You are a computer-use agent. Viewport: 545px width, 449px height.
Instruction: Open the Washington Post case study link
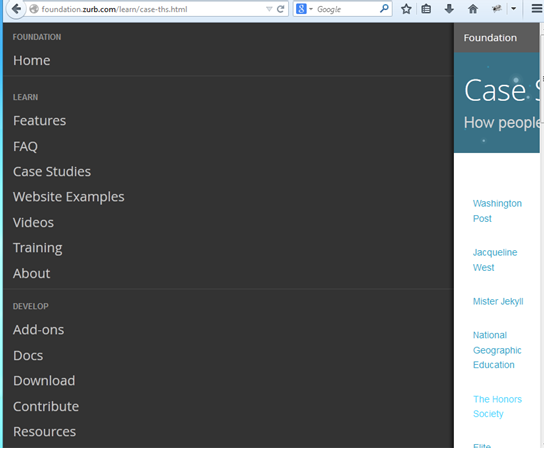pyautogui.click(x=497, y=211)
